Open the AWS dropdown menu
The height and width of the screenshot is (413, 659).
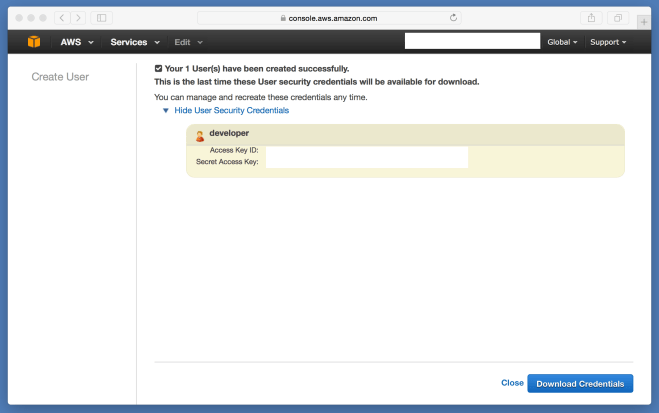point(76,42)
